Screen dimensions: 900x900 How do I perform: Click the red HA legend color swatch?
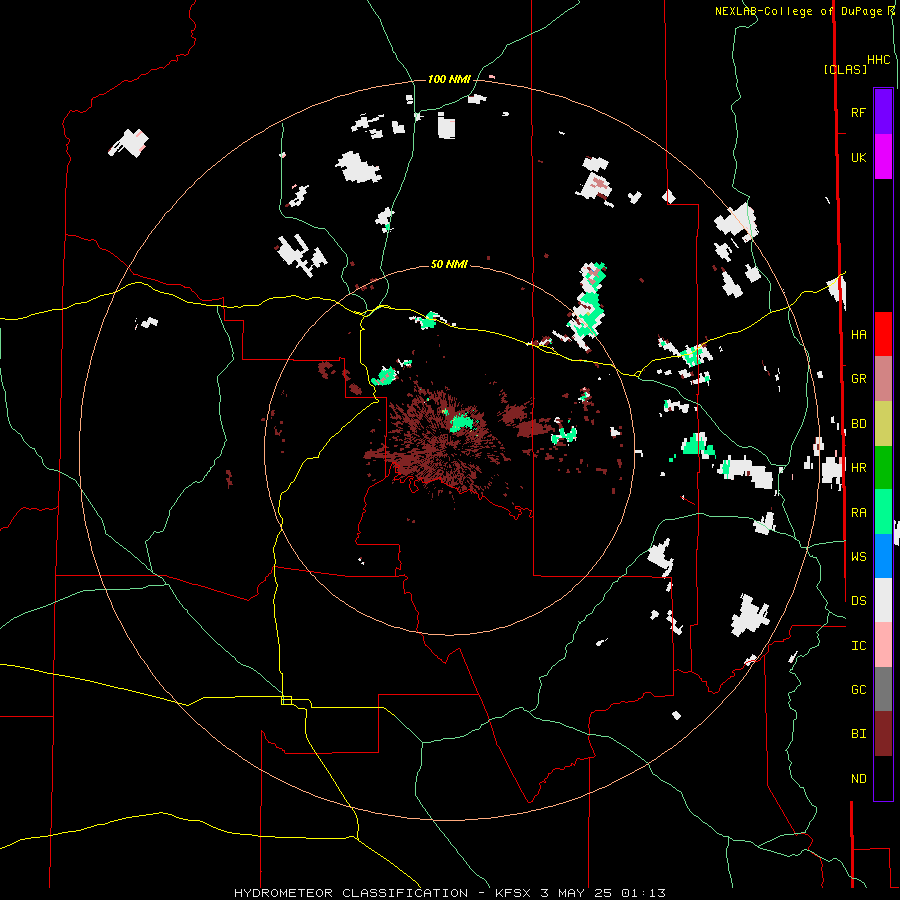[x=883, y=334]
